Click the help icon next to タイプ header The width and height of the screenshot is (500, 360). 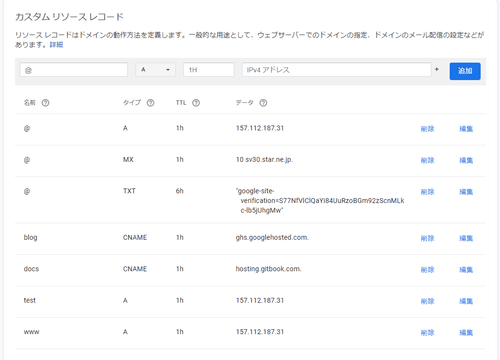[150, 103]
